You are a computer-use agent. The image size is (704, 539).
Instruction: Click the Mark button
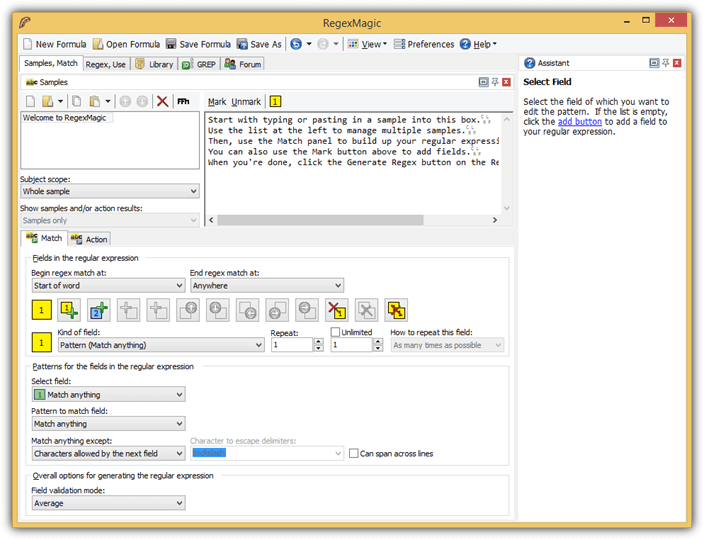pyautogui.click(x=217, y=102)
